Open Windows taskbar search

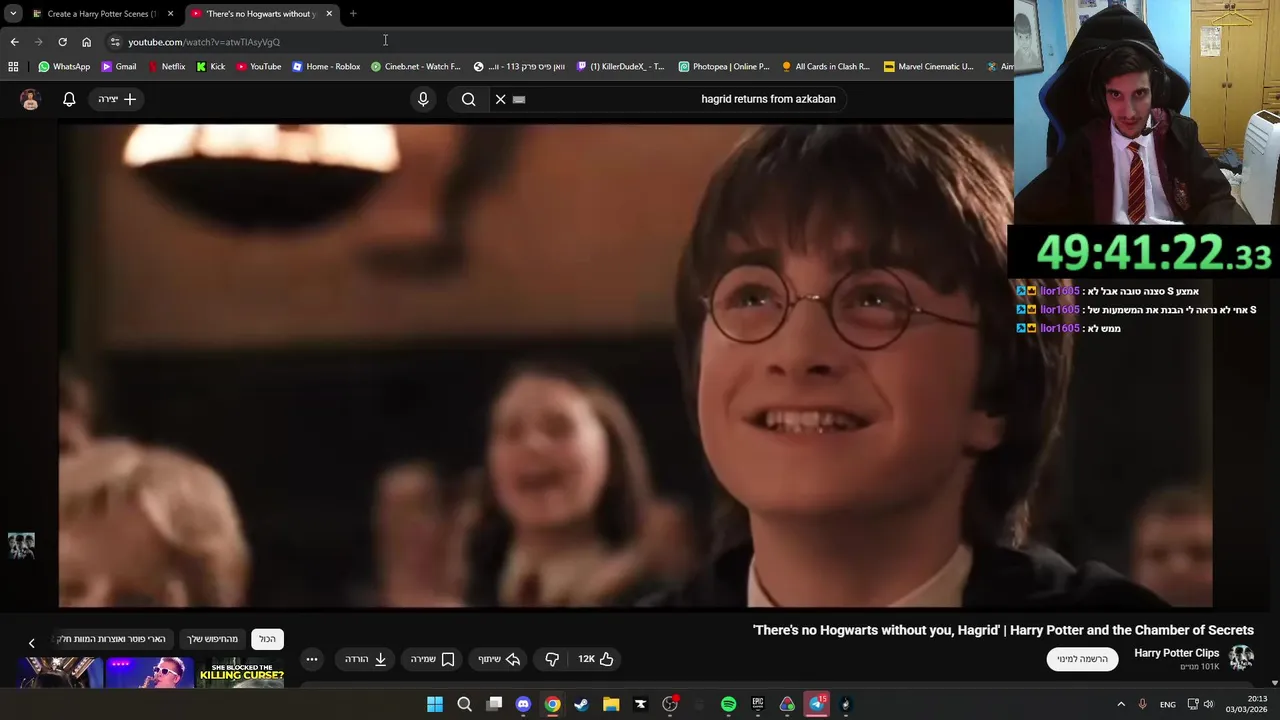click(x=464, y=704)
